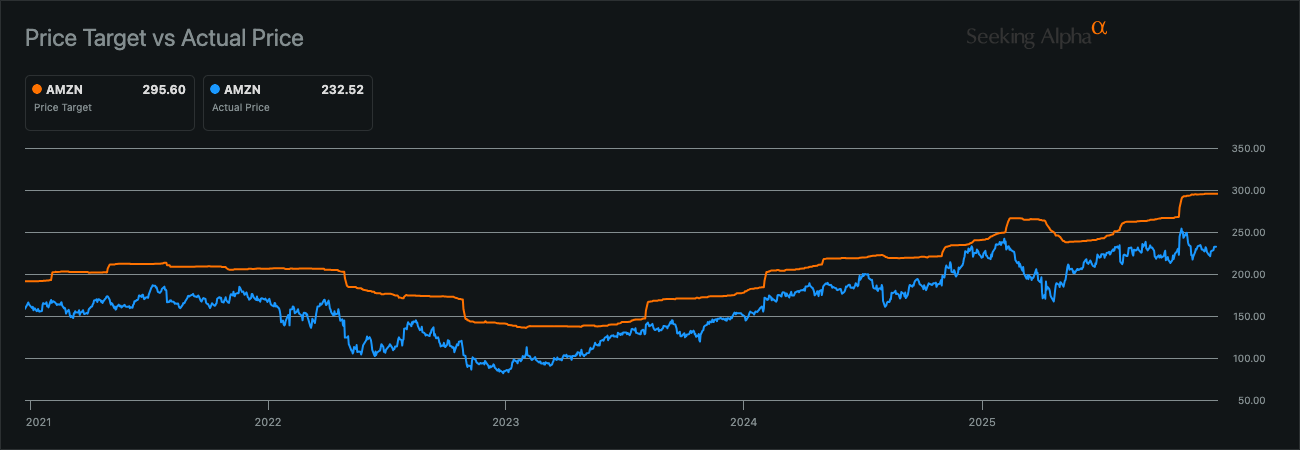Image resolution: width=1300 pixels, height=450 pixels.
Task: Click the blue Actual Price color dot
Action: (x=216, y=89)
